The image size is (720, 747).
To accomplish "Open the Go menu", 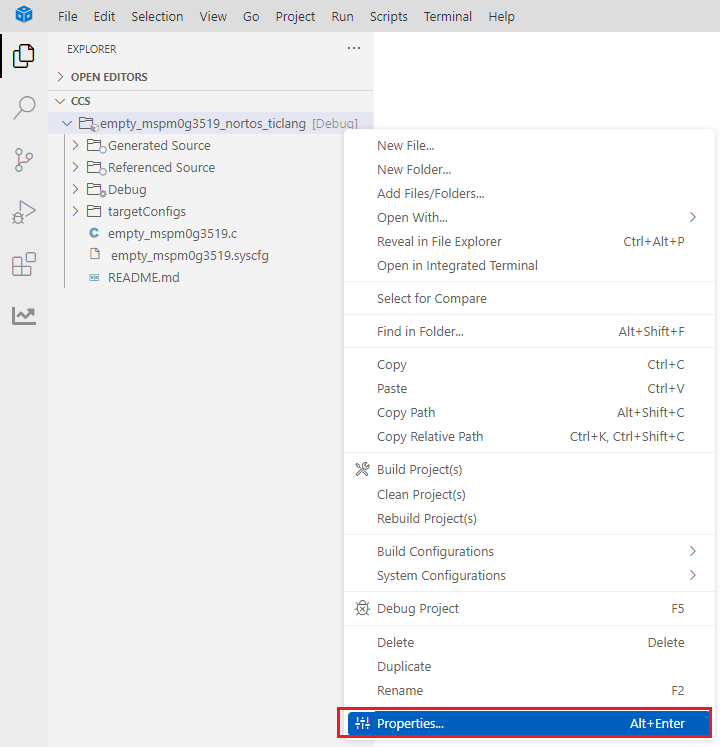I will point(251,16).
